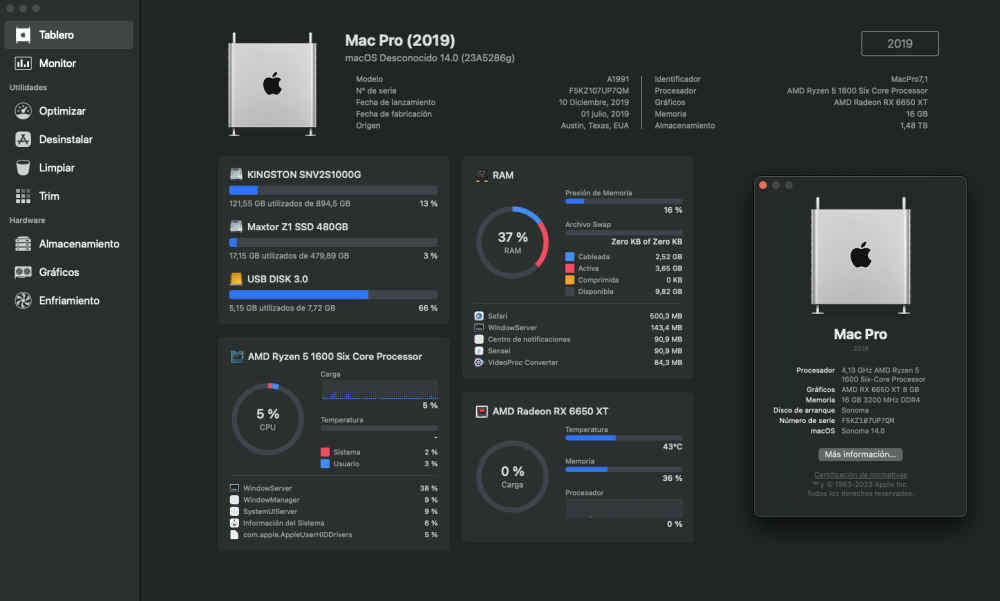Click the Zero KB of Zero KB swap text
Screen dimensions: 1000x601
tap(646, 241)
